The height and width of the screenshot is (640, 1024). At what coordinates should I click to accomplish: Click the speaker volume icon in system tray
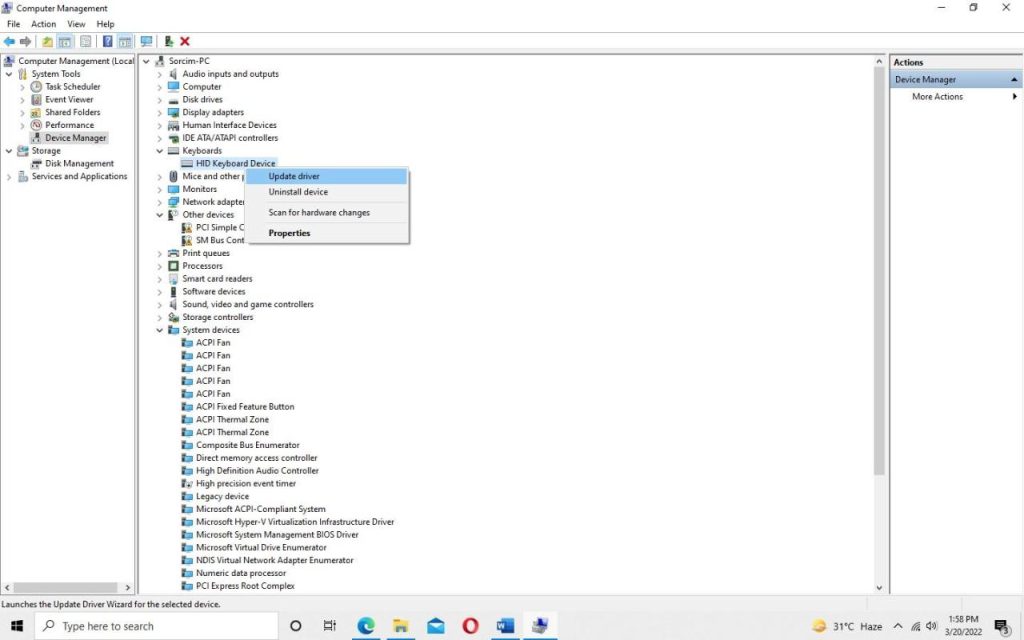932,625
